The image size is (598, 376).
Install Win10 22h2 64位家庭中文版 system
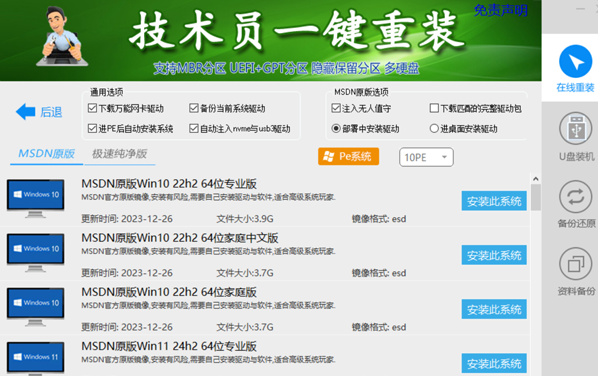tap(494, 255)
